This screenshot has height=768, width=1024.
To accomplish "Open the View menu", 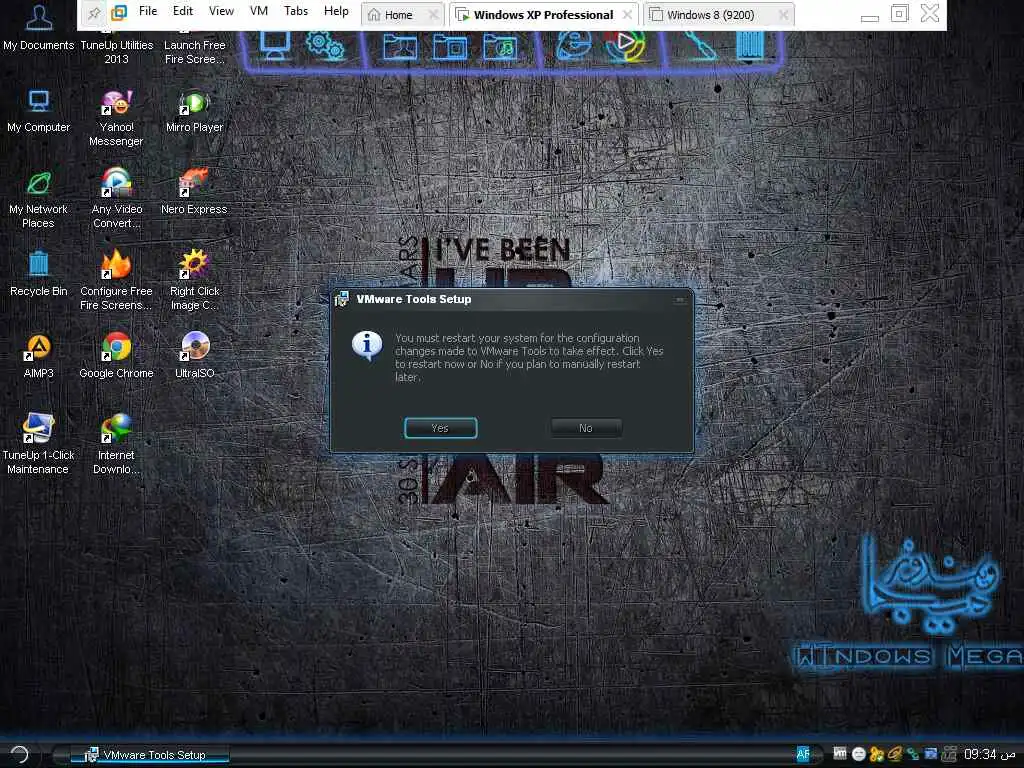I will click(221, 11).
